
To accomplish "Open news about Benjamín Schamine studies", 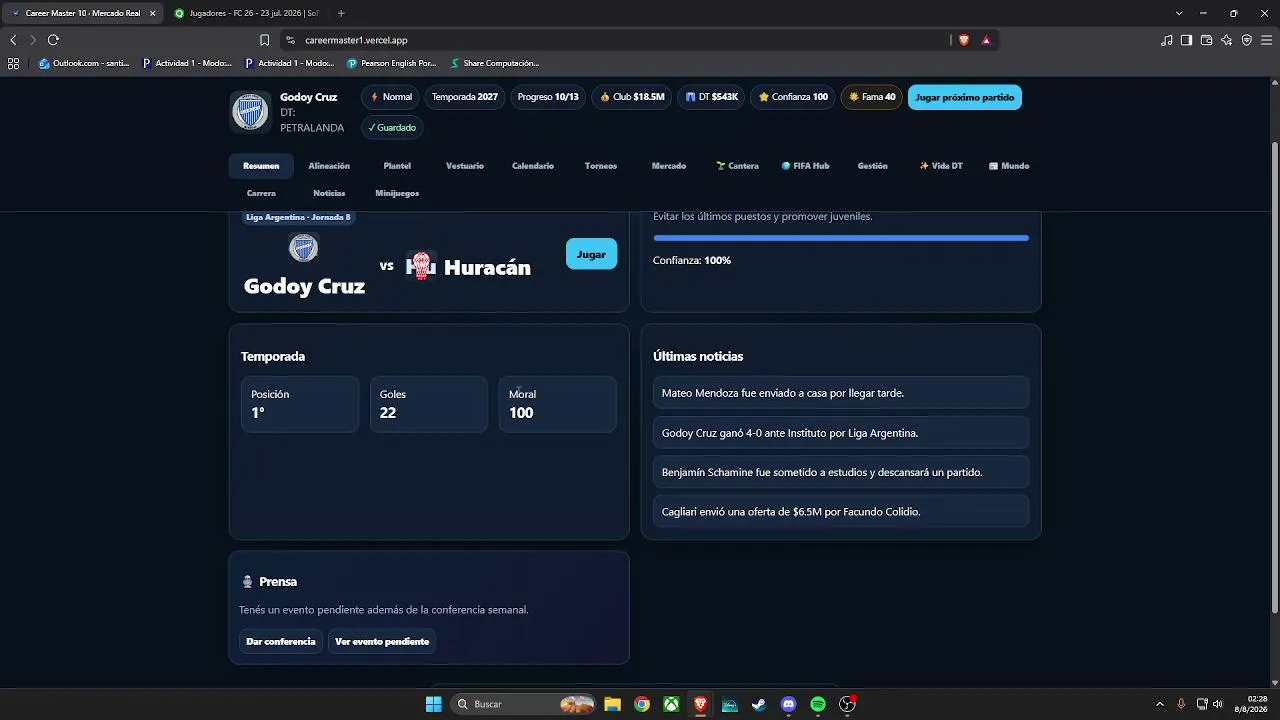I will point(841,472).
